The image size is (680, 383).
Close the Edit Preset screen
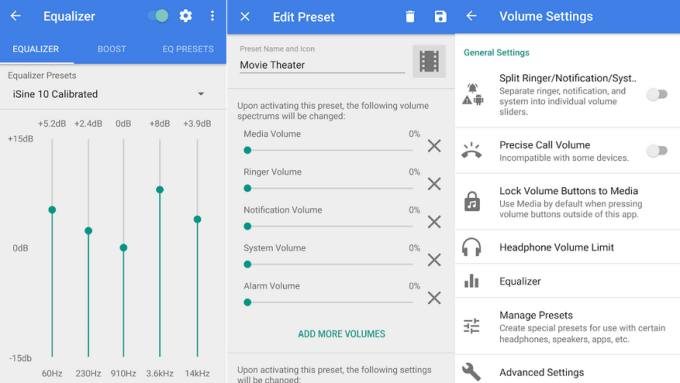[245, 16]
